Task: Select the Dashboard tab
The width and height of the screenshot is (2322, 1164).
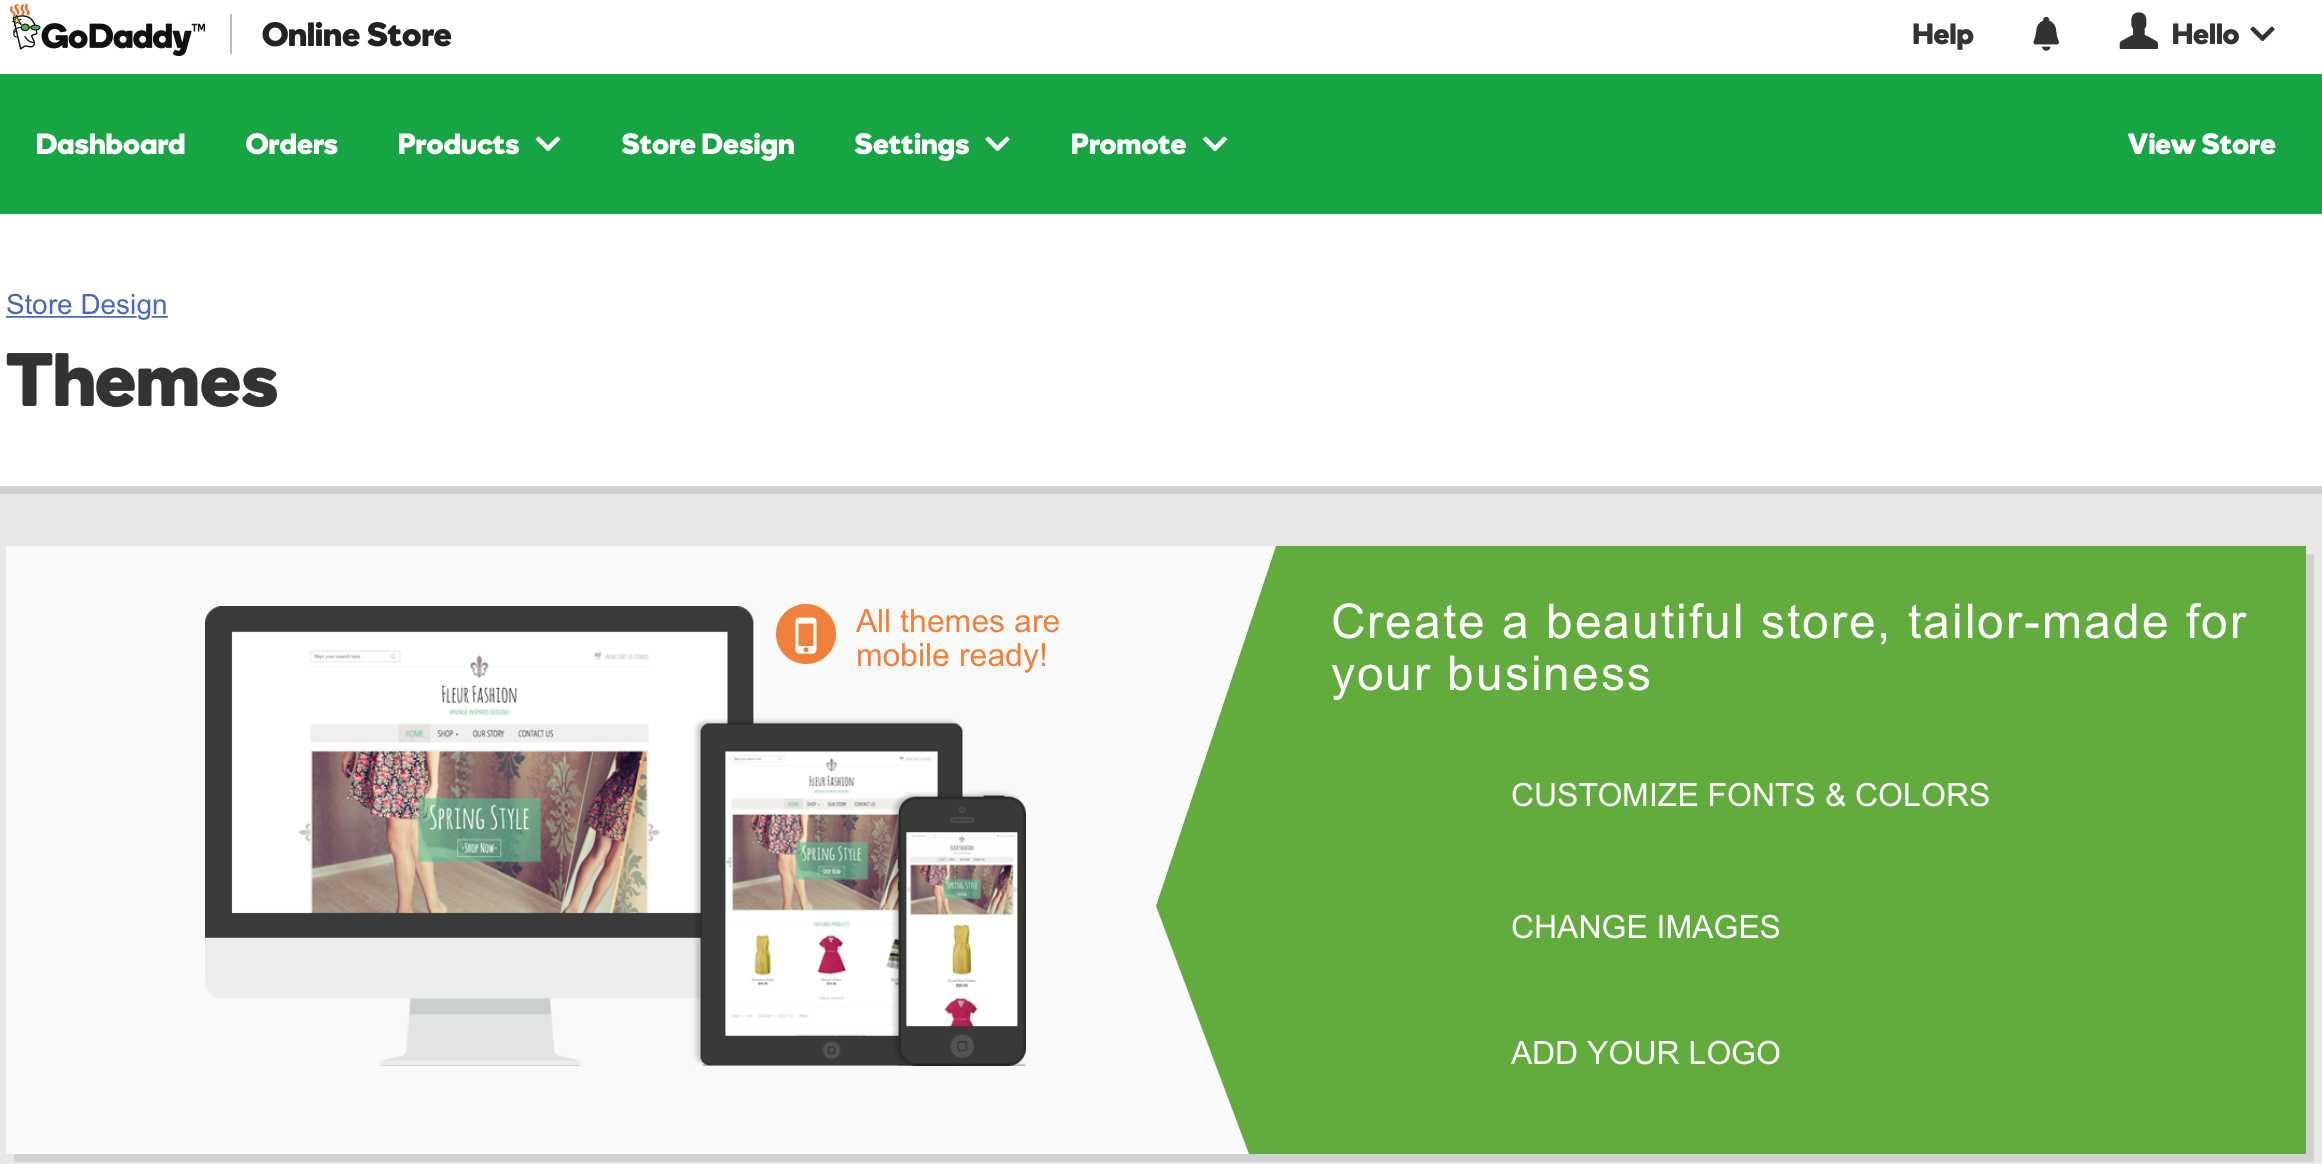Action: pos(111,144)
